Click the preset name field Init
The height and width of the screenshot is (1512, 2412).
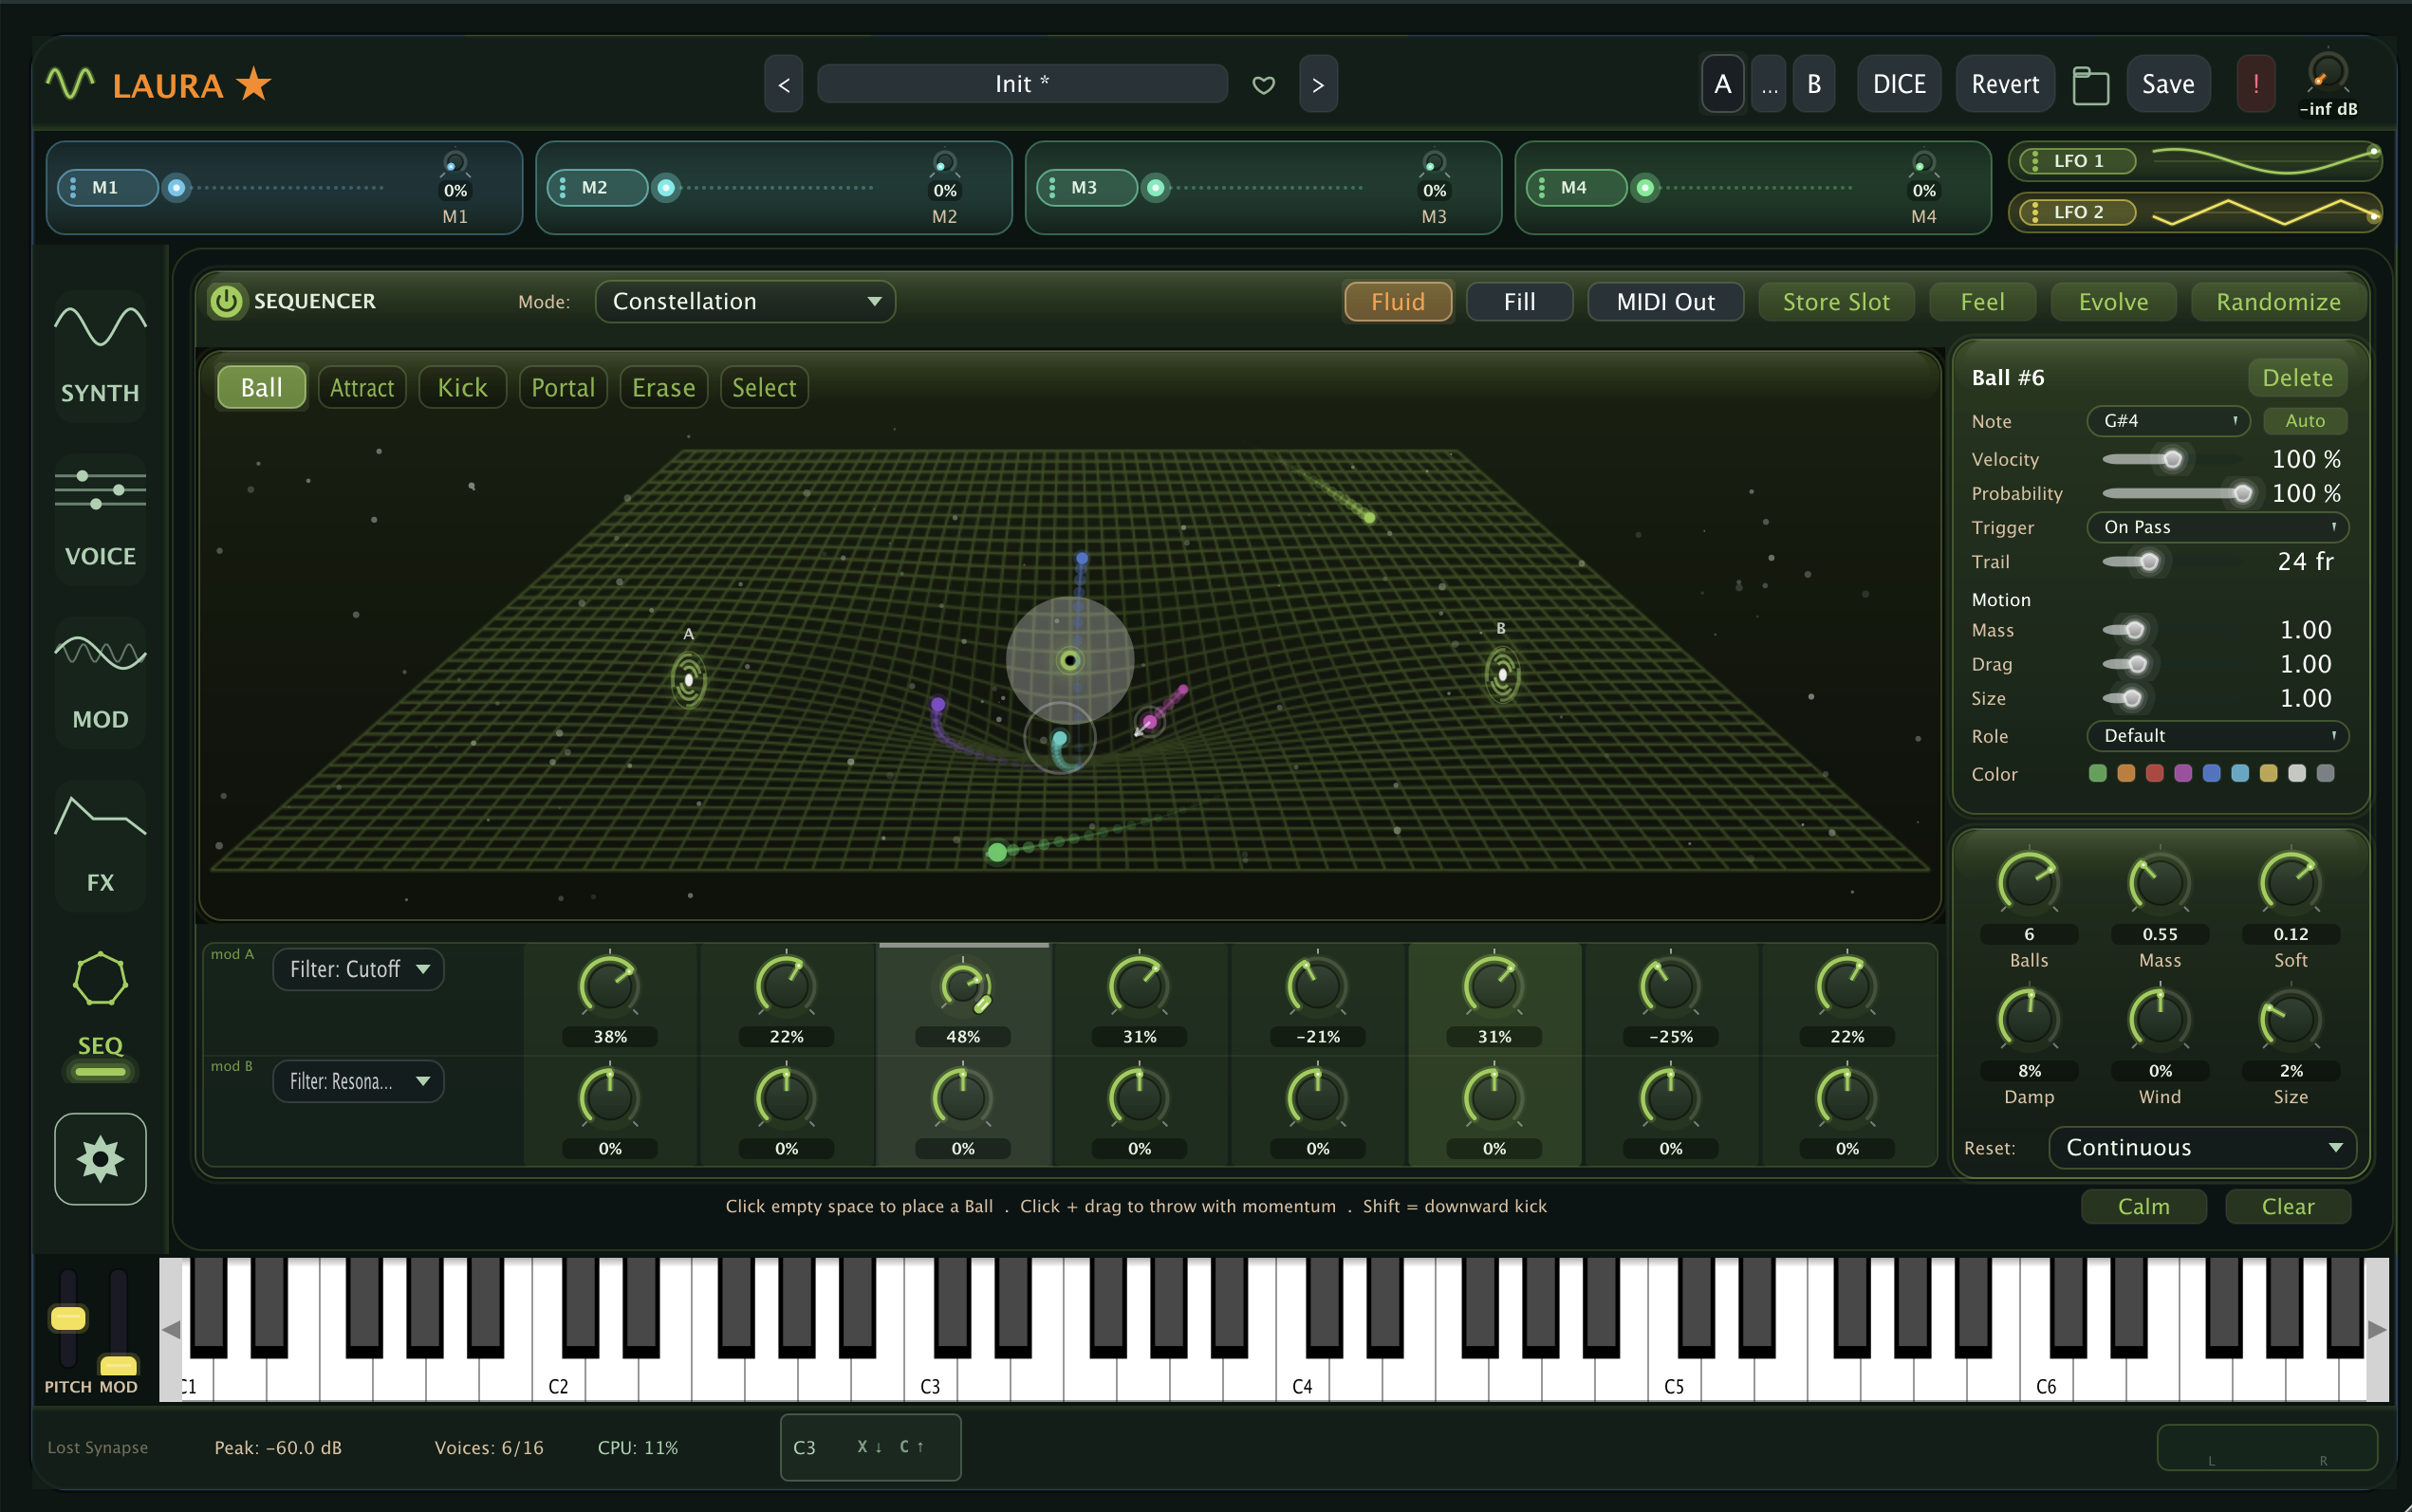point(1022,84)
